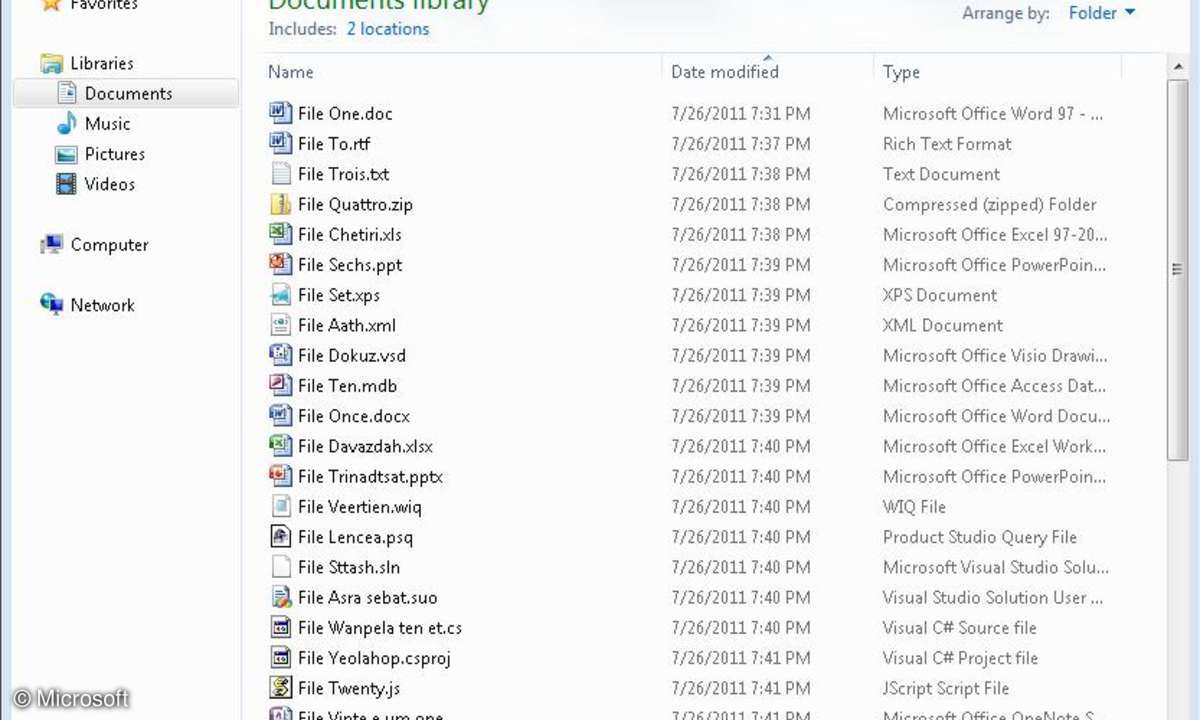Click the date modified of File Sttash.sln

741,567
